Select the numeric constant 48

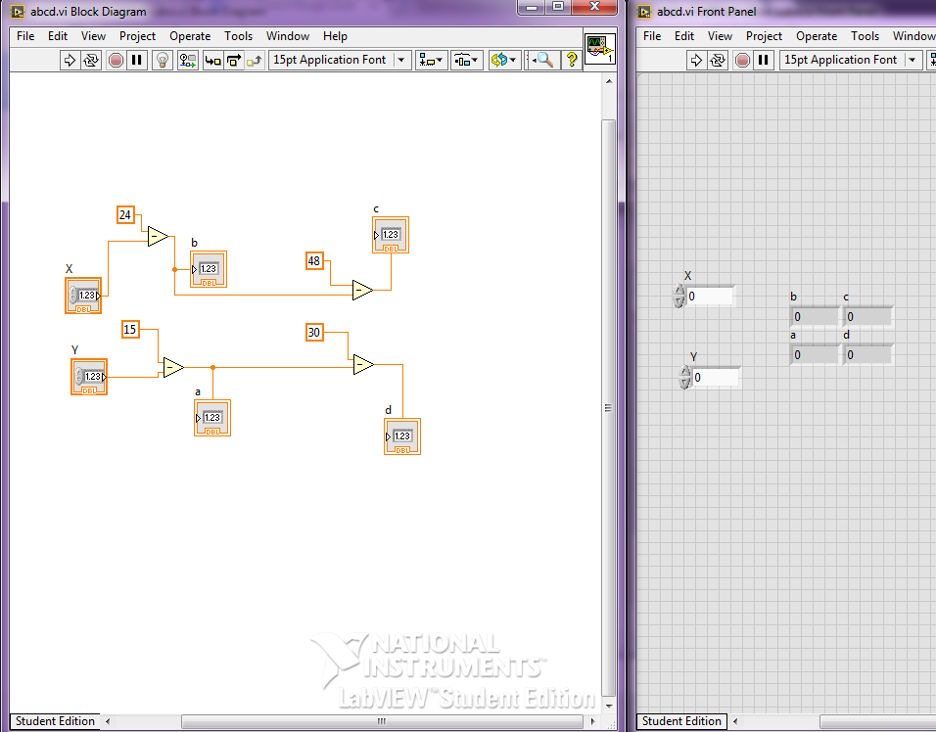click(314, 261)
